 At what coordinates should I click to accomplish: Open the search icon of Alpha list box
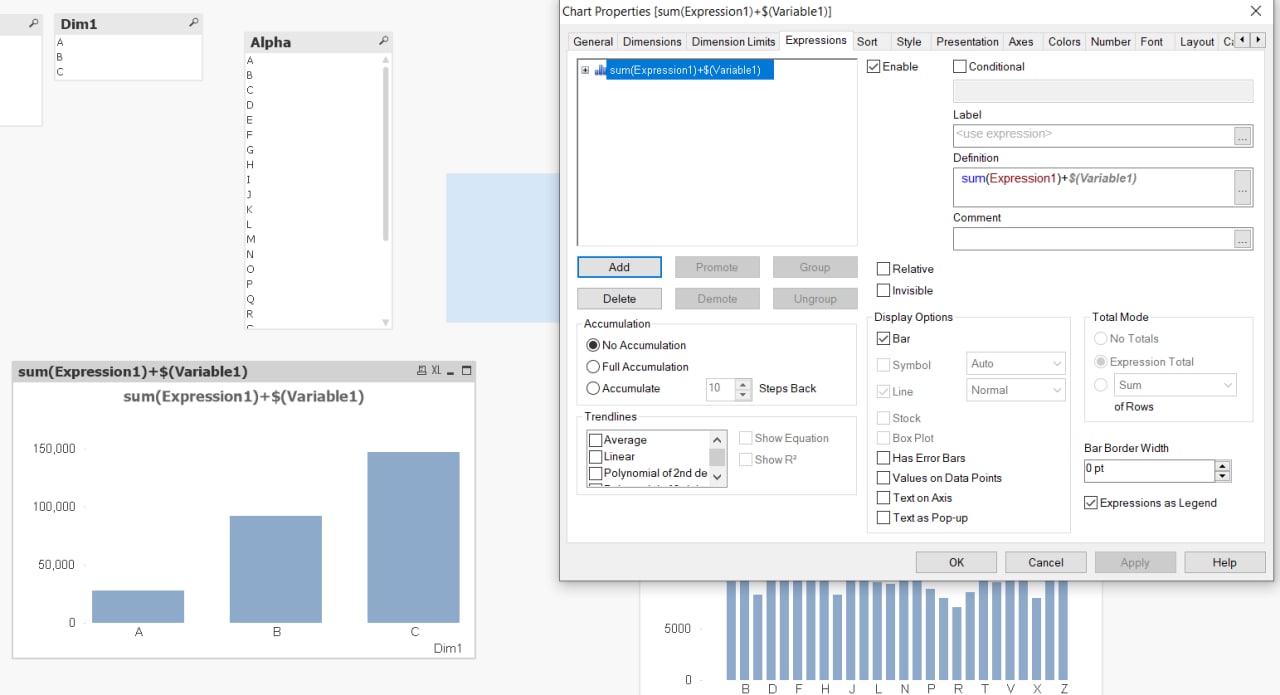[383, 41]
